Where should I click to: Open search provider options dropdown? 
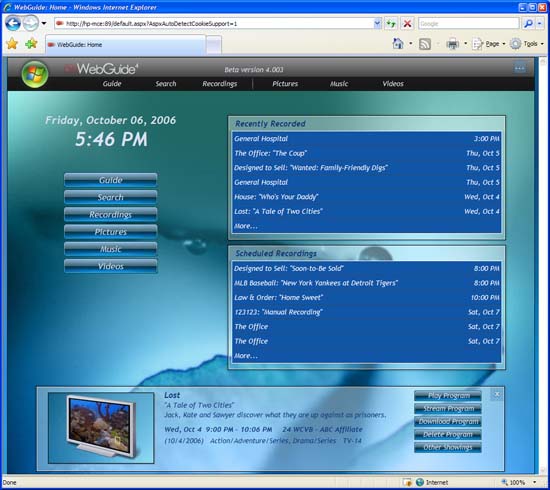(540, 24)
